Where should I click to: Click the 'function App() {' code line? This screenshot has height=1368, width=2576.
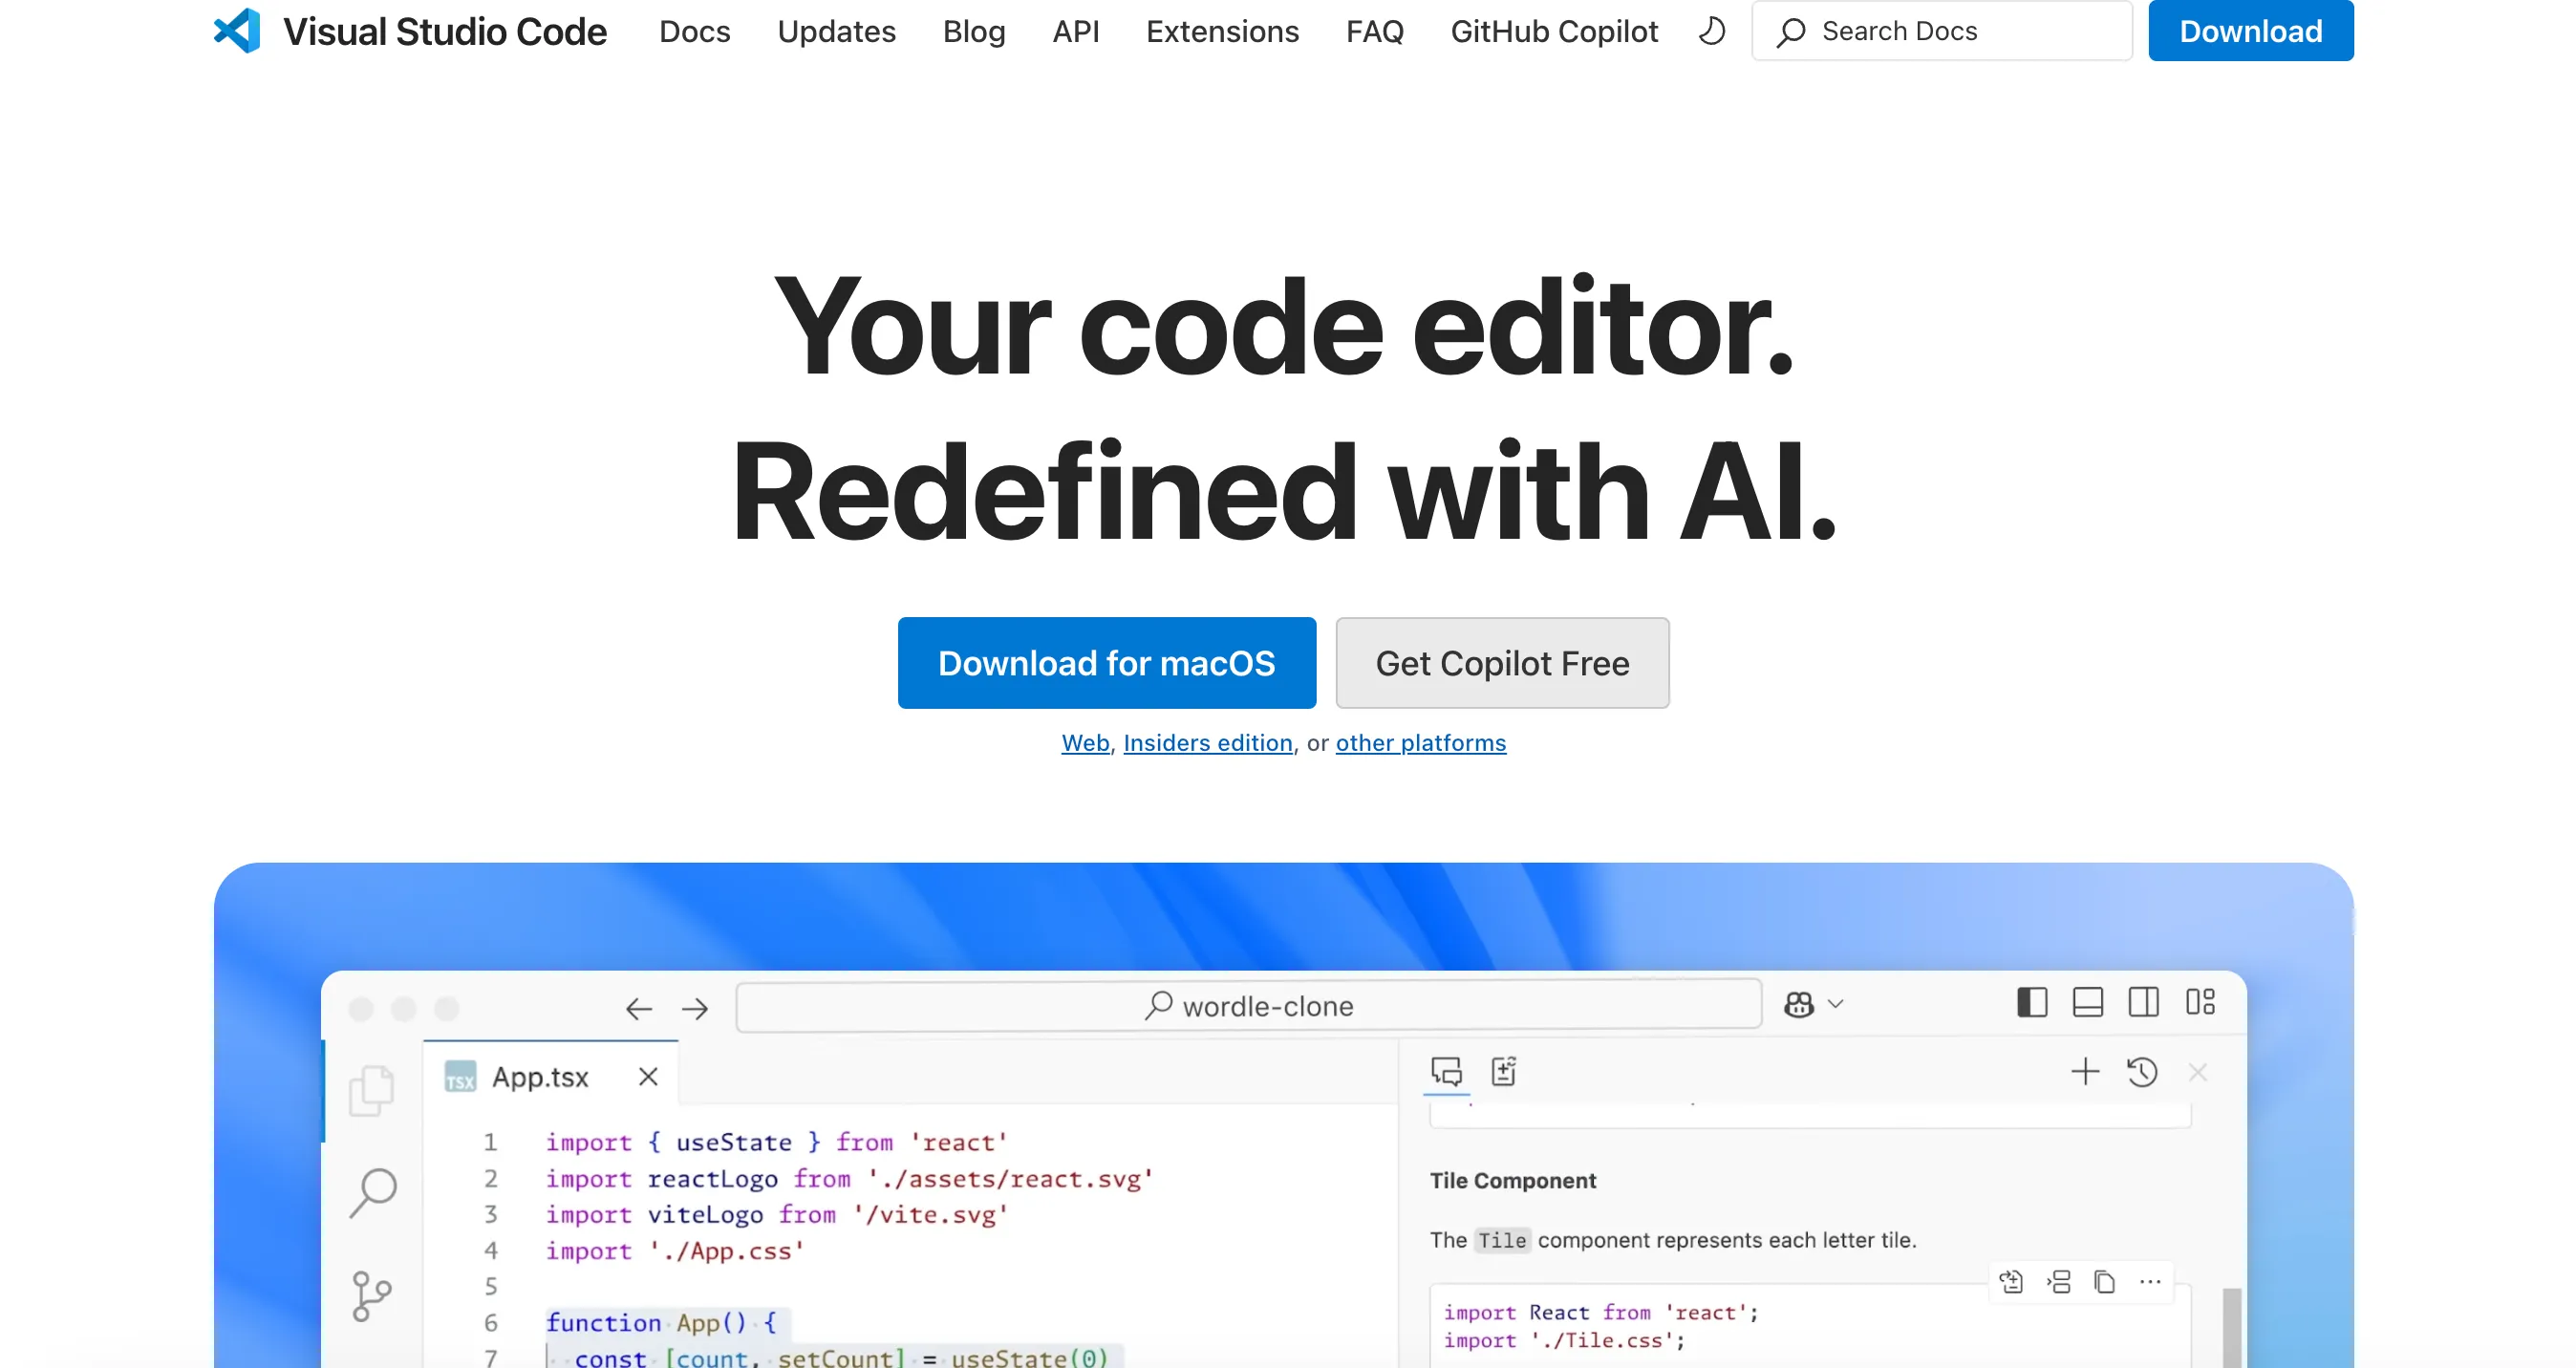(662, 1323)
